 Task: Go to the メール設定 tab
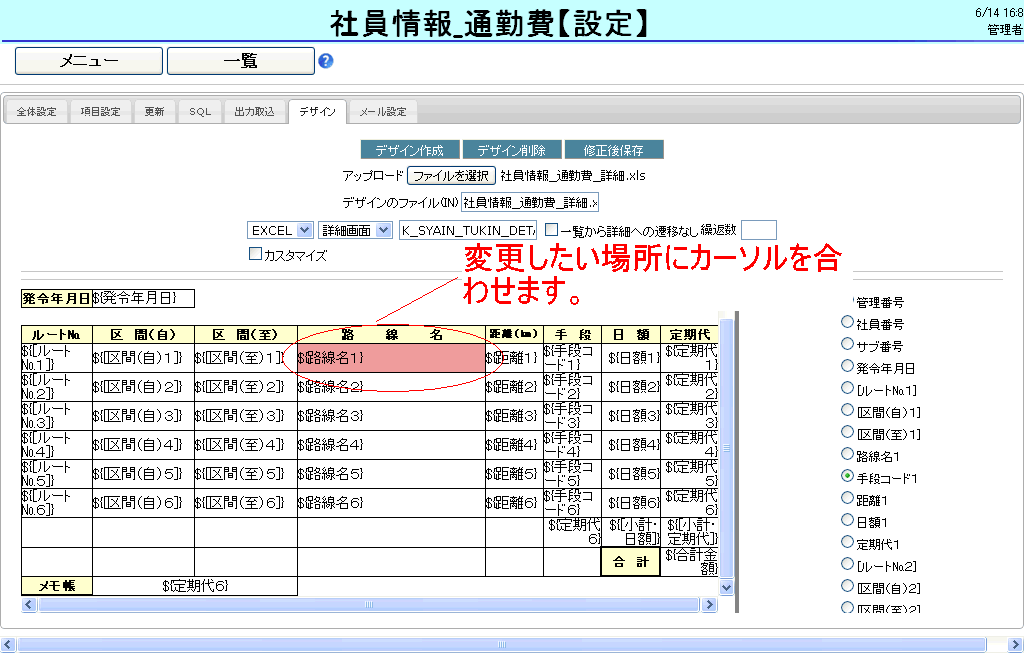pyautogui.click(x=382, y=112)
